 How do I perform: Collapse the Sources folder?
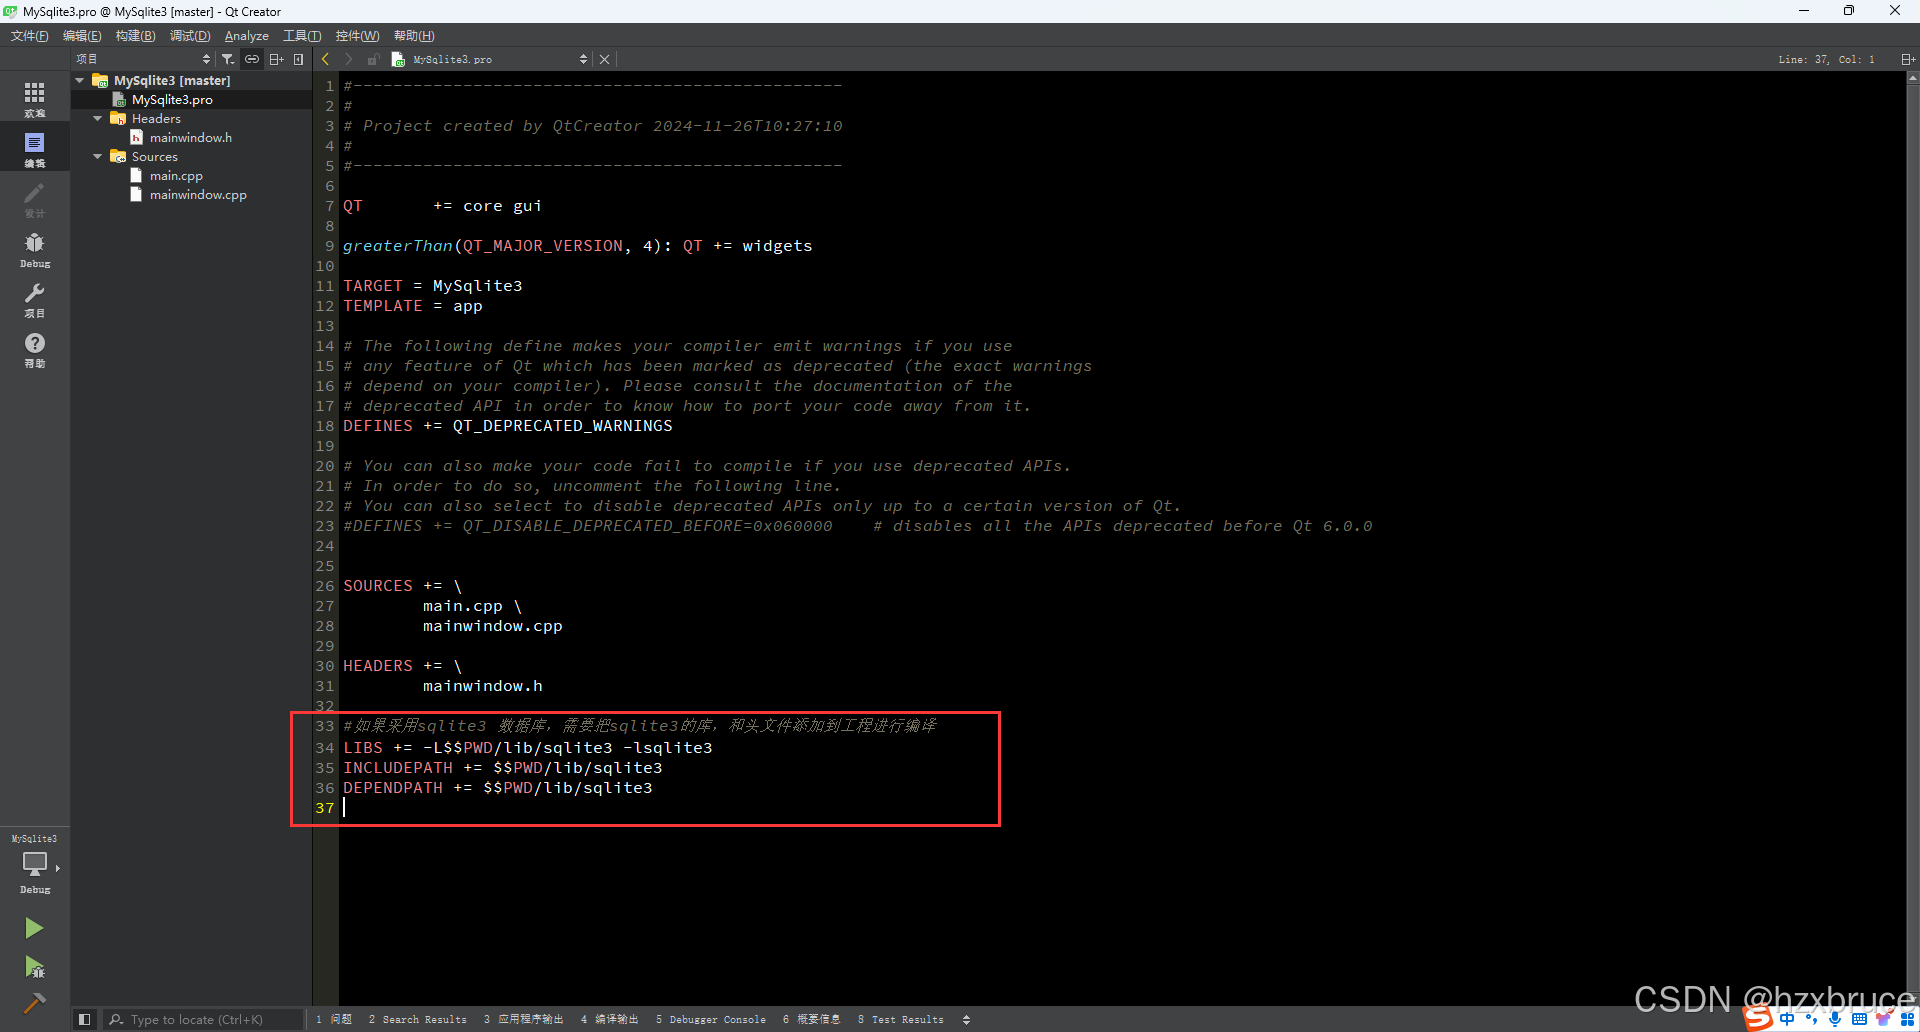click(x=98, y=156)
